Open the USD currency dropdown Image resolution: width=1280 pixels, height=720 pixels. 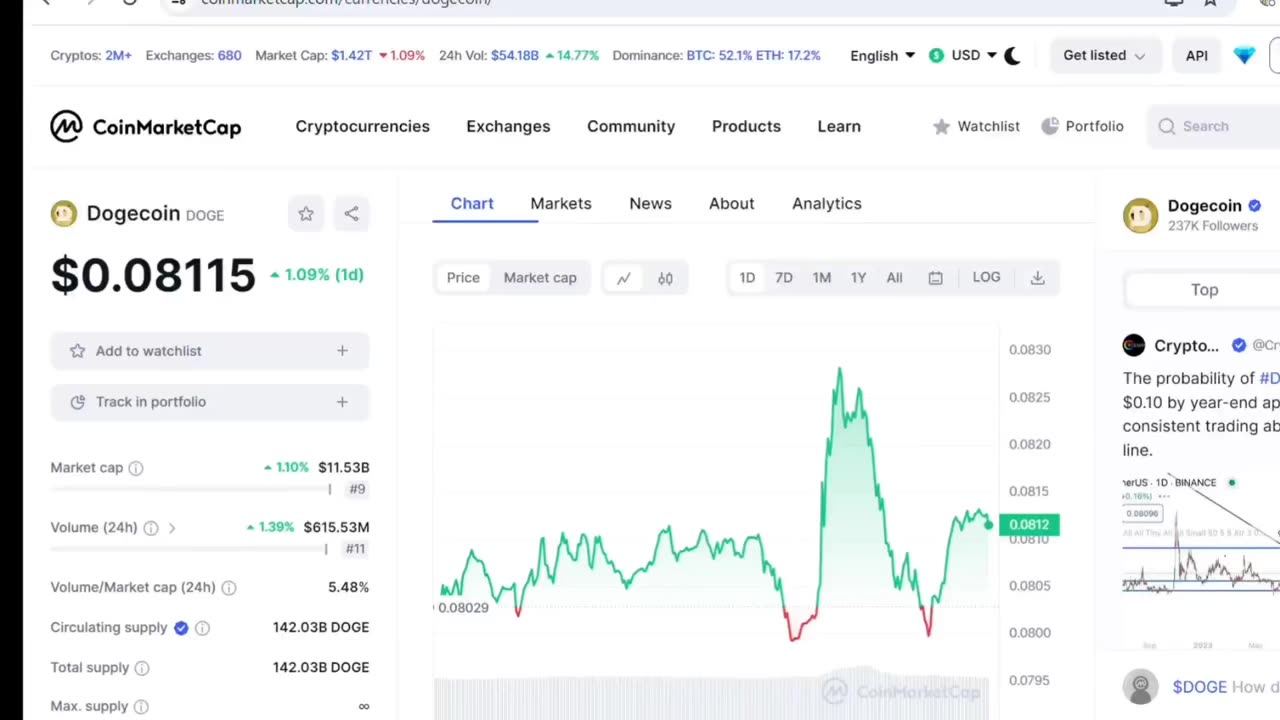coord(962,56)
